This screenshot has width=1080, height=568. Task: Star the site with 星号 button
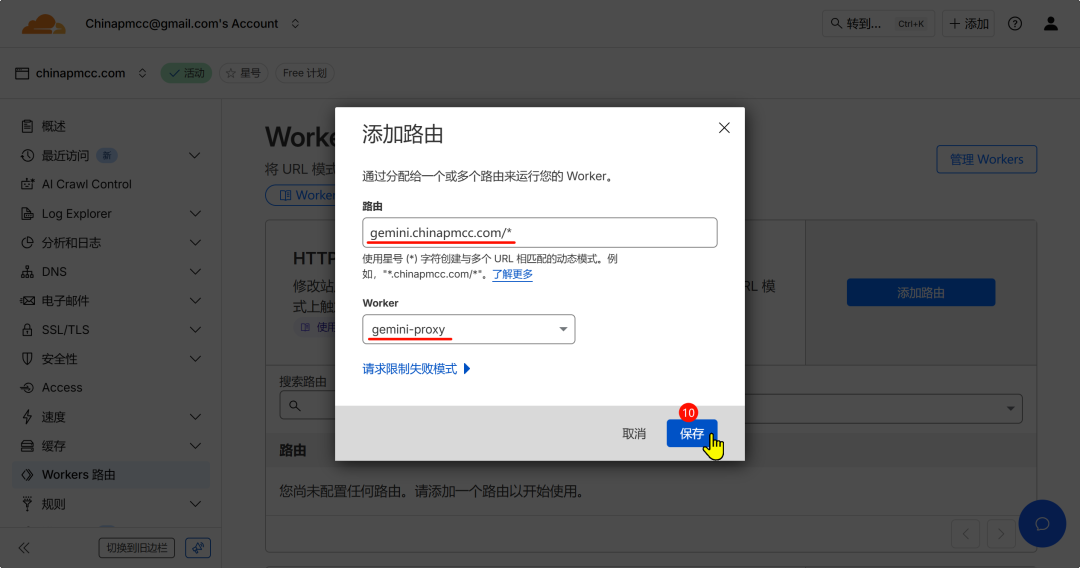click(x=243, y=73)
